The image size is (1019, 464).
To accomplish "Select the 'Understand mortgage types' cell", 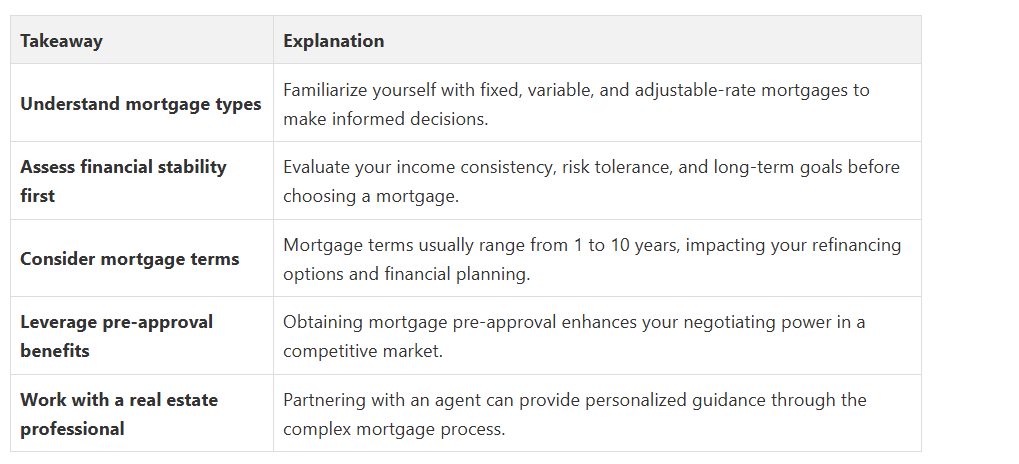I will point(142,103).
